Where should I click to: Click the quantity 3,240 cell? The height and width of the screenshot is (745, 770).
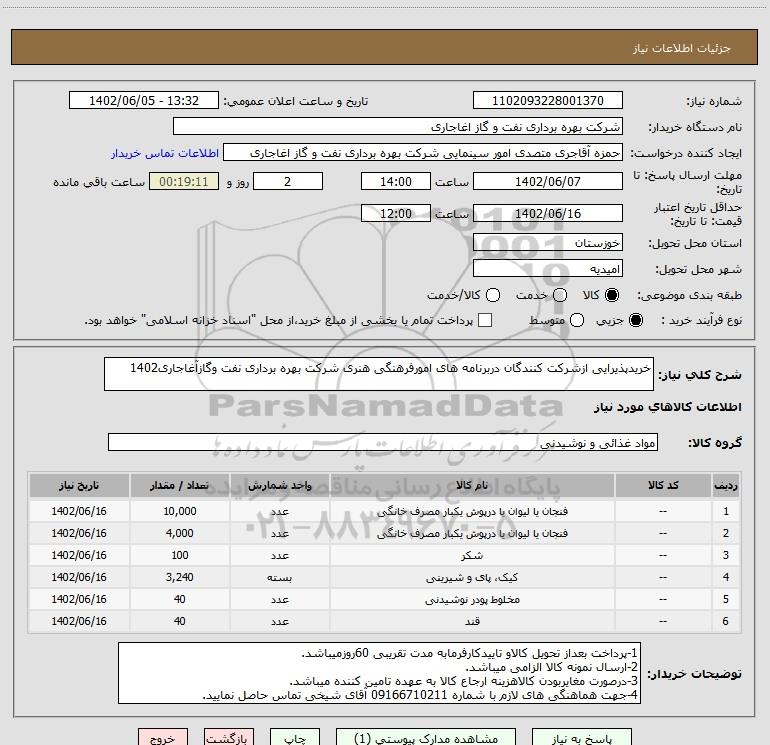pos(180,578)
